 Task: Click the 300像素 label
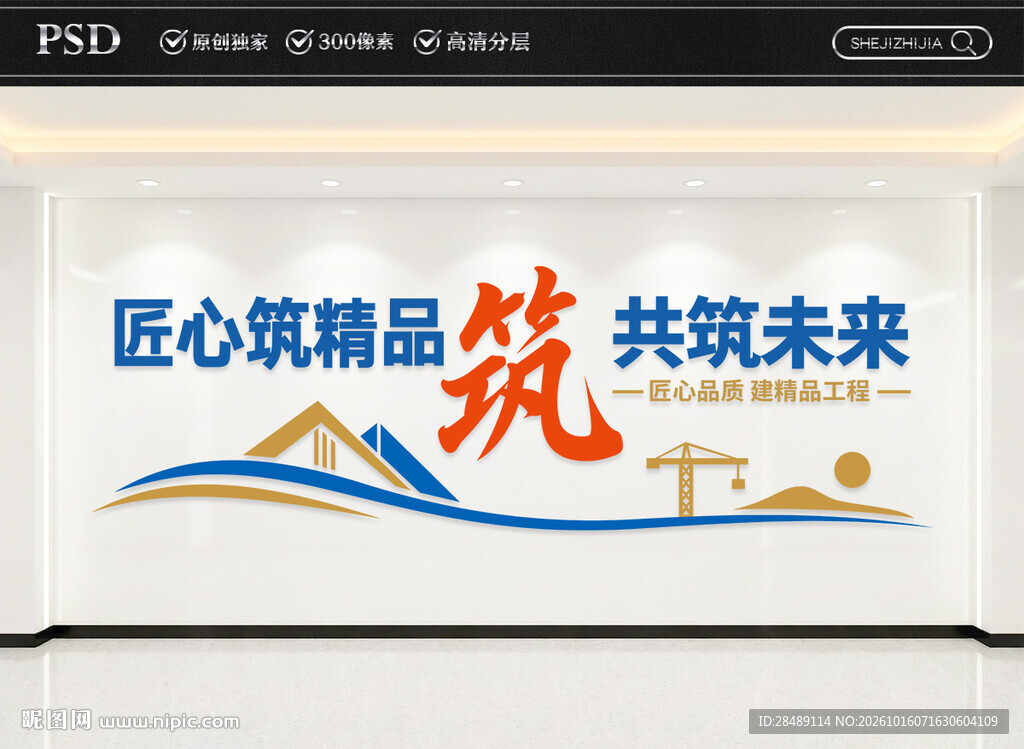pos(356,42)
